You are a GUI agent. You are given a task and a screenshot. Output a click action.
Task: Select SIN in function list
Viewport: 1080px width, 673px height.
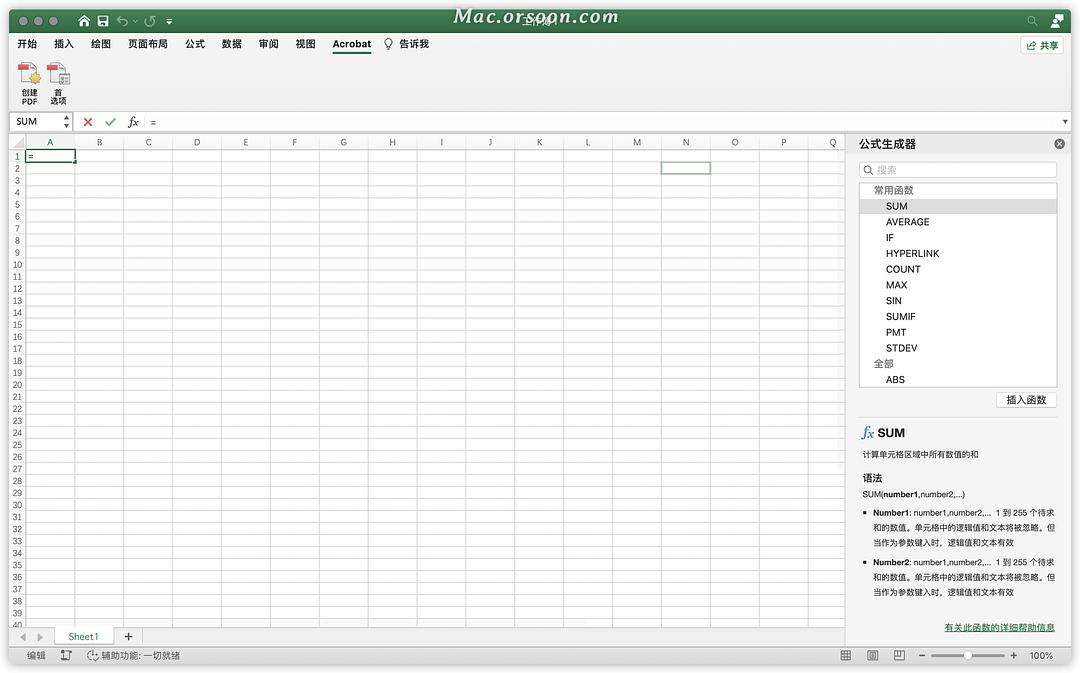tap(958, 301)
